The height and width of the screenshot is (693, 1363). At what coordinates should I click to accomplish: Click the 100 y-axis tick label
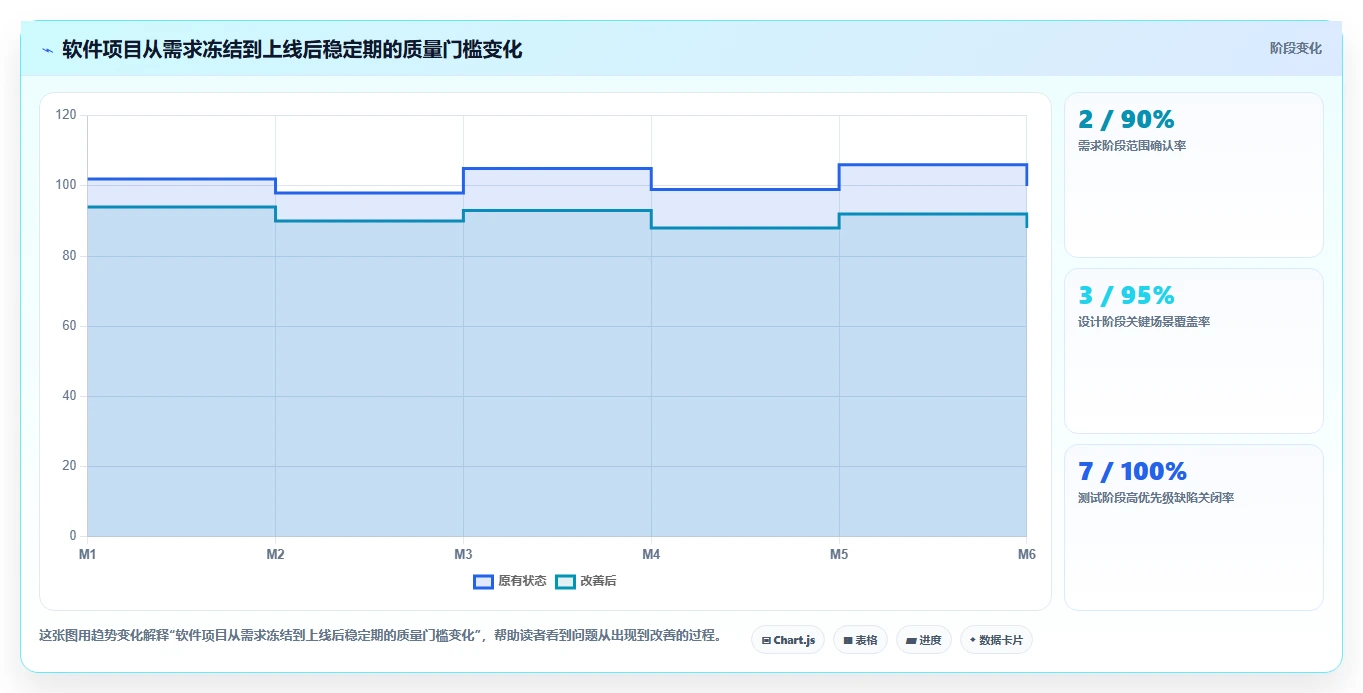tap(66, 185)
